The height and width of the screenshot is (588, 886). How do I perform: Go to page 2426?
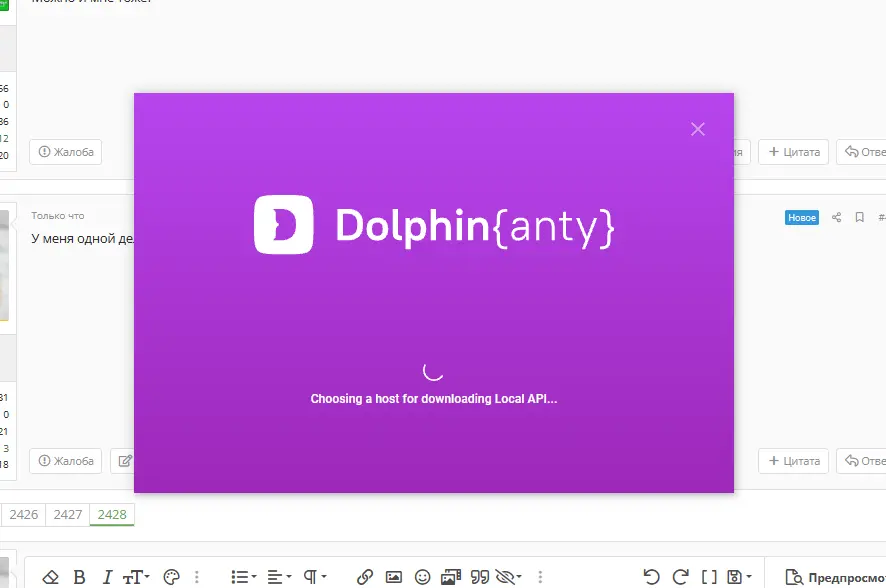click(24, 515)
